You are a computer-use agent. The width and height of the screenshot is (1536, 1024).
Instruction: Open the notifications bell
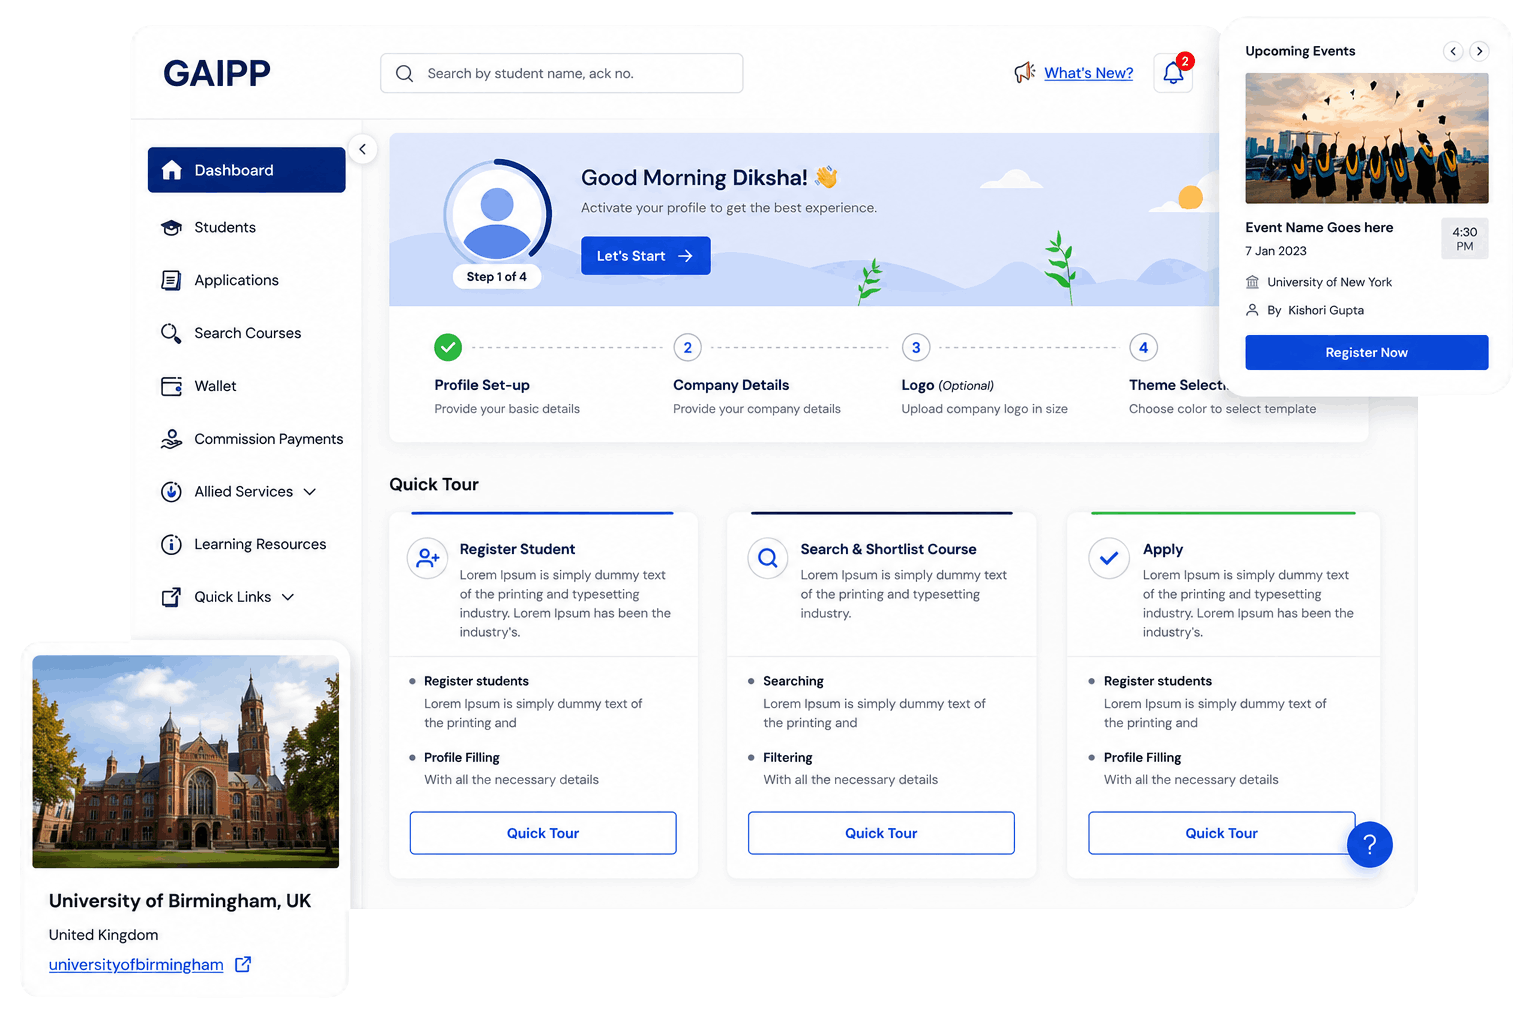pyautogui.click(x=1173, y=73)
